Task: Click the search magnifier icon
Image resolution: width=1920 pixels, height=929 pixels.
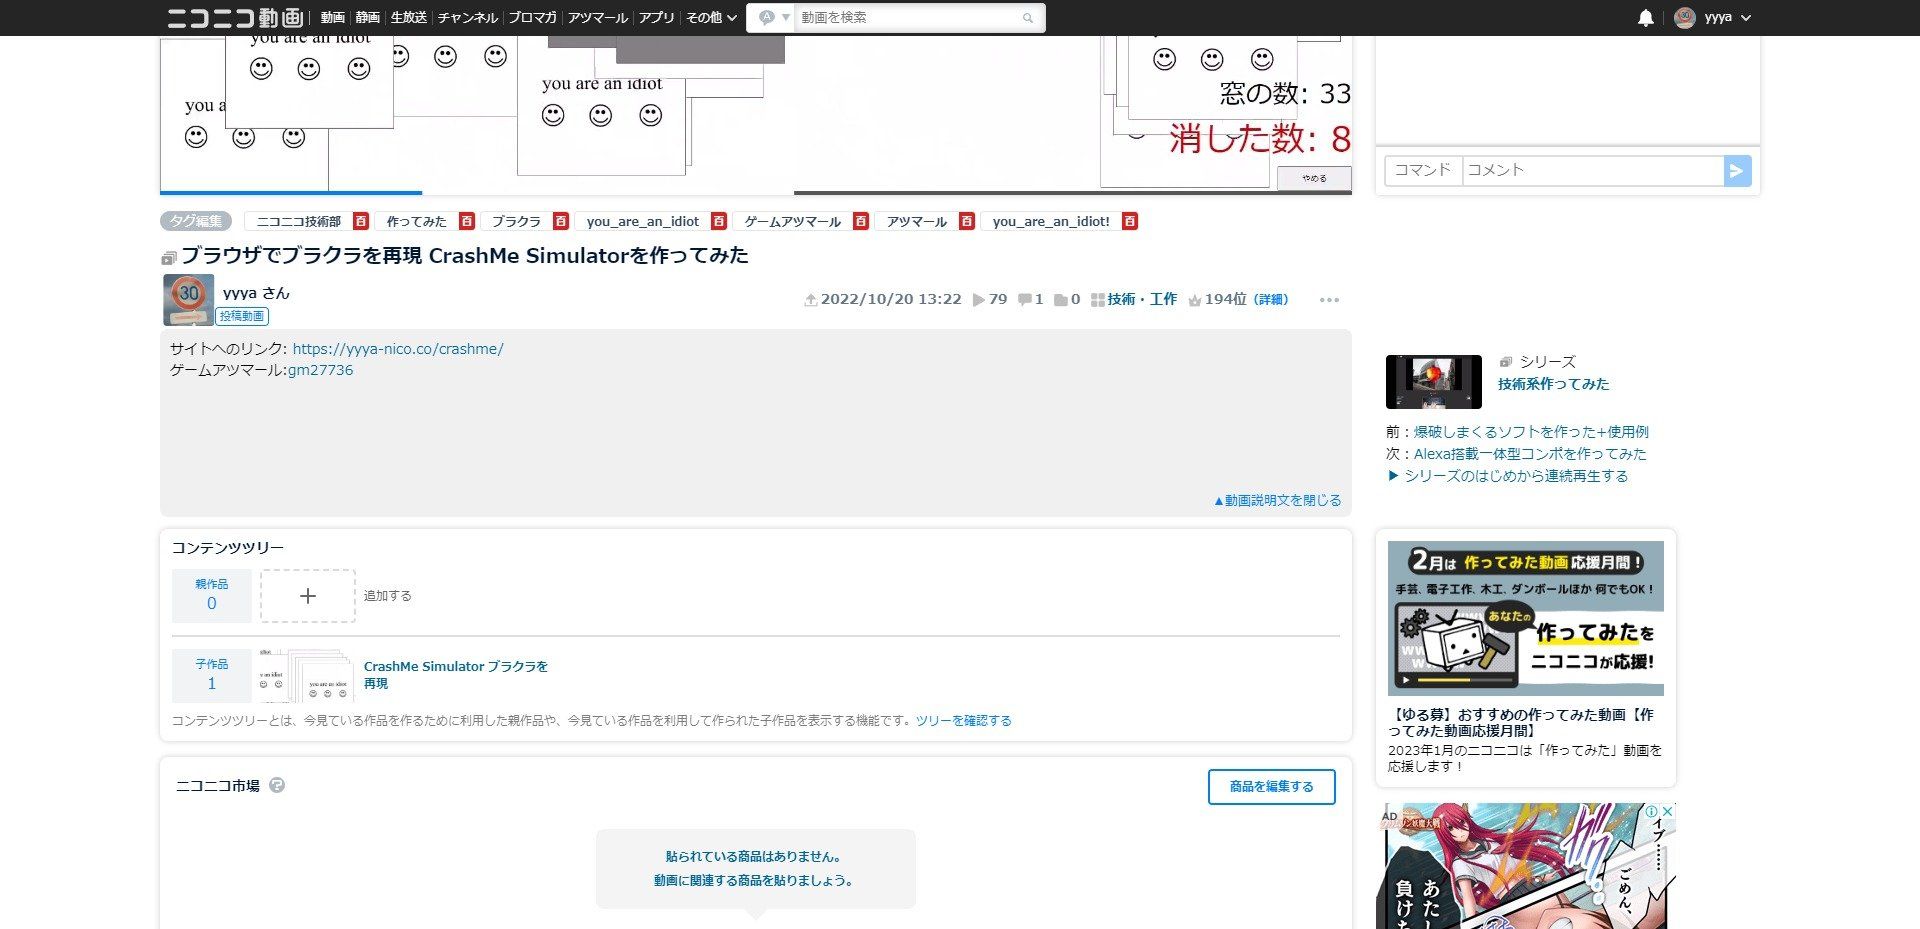Action: (1028, 18)
